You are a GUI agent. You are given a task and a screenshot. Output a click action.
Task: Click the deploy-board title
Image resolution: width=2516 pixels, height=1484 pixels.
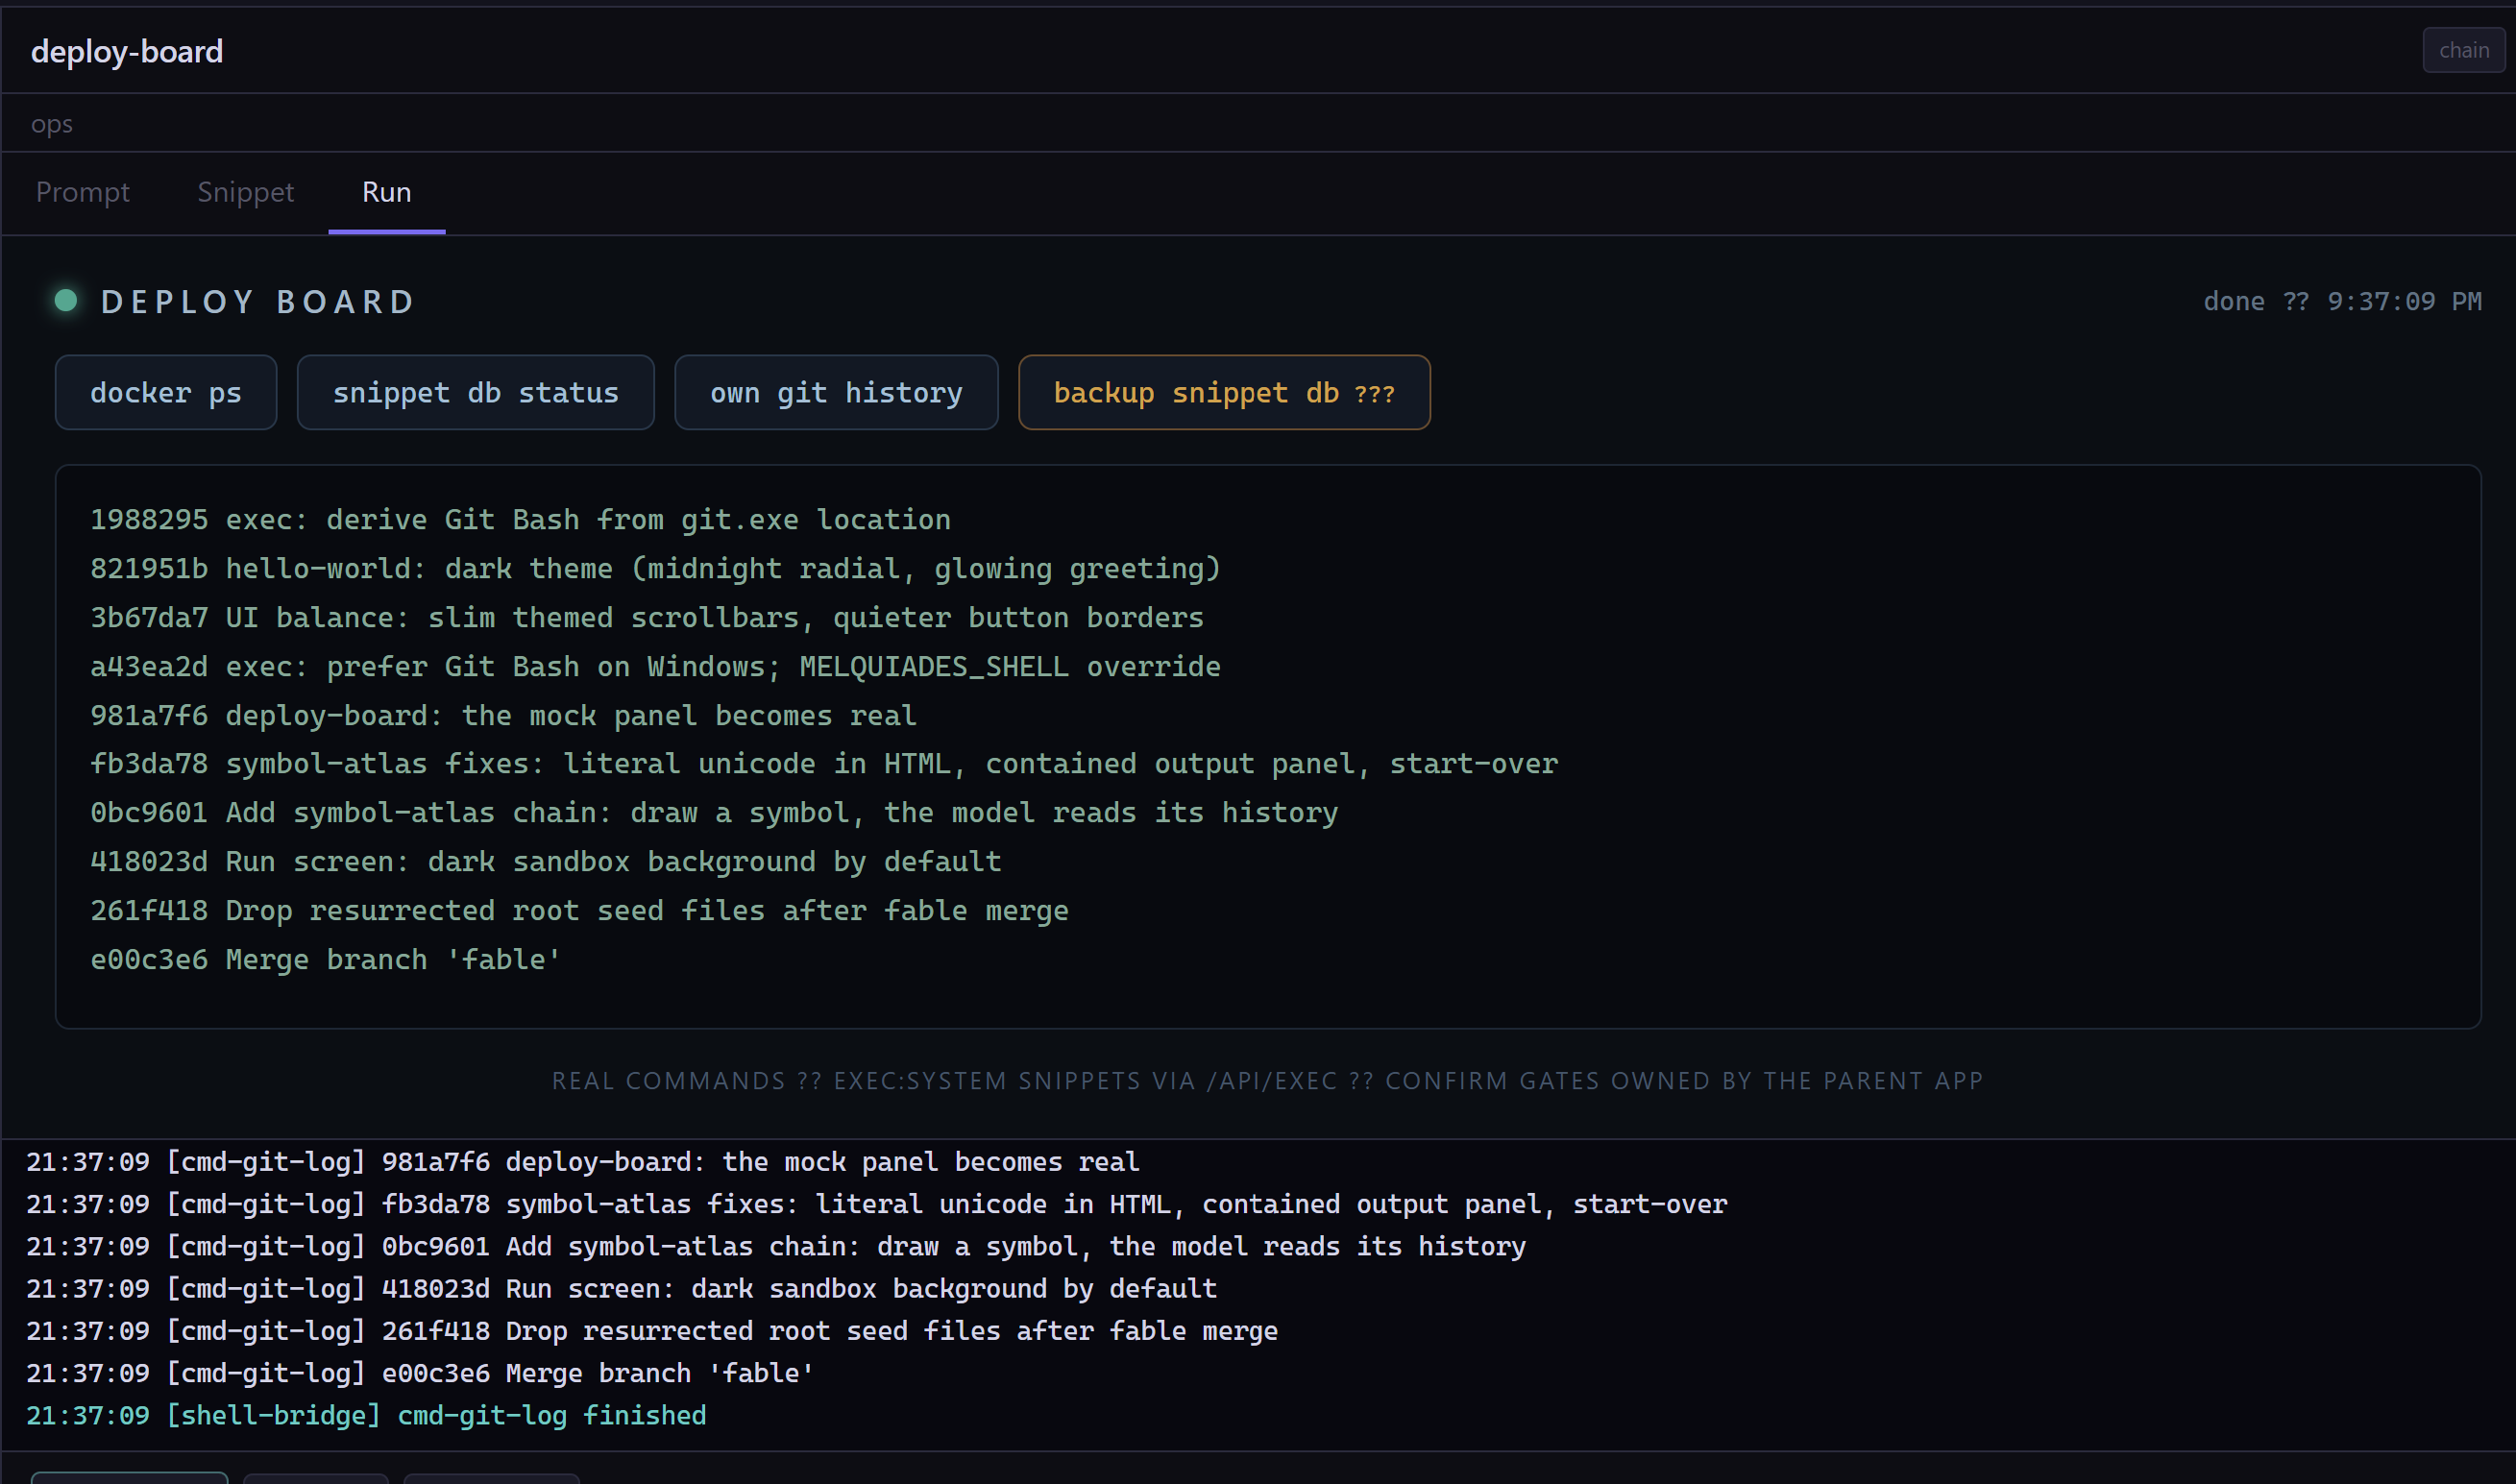(x=127, y=51)
